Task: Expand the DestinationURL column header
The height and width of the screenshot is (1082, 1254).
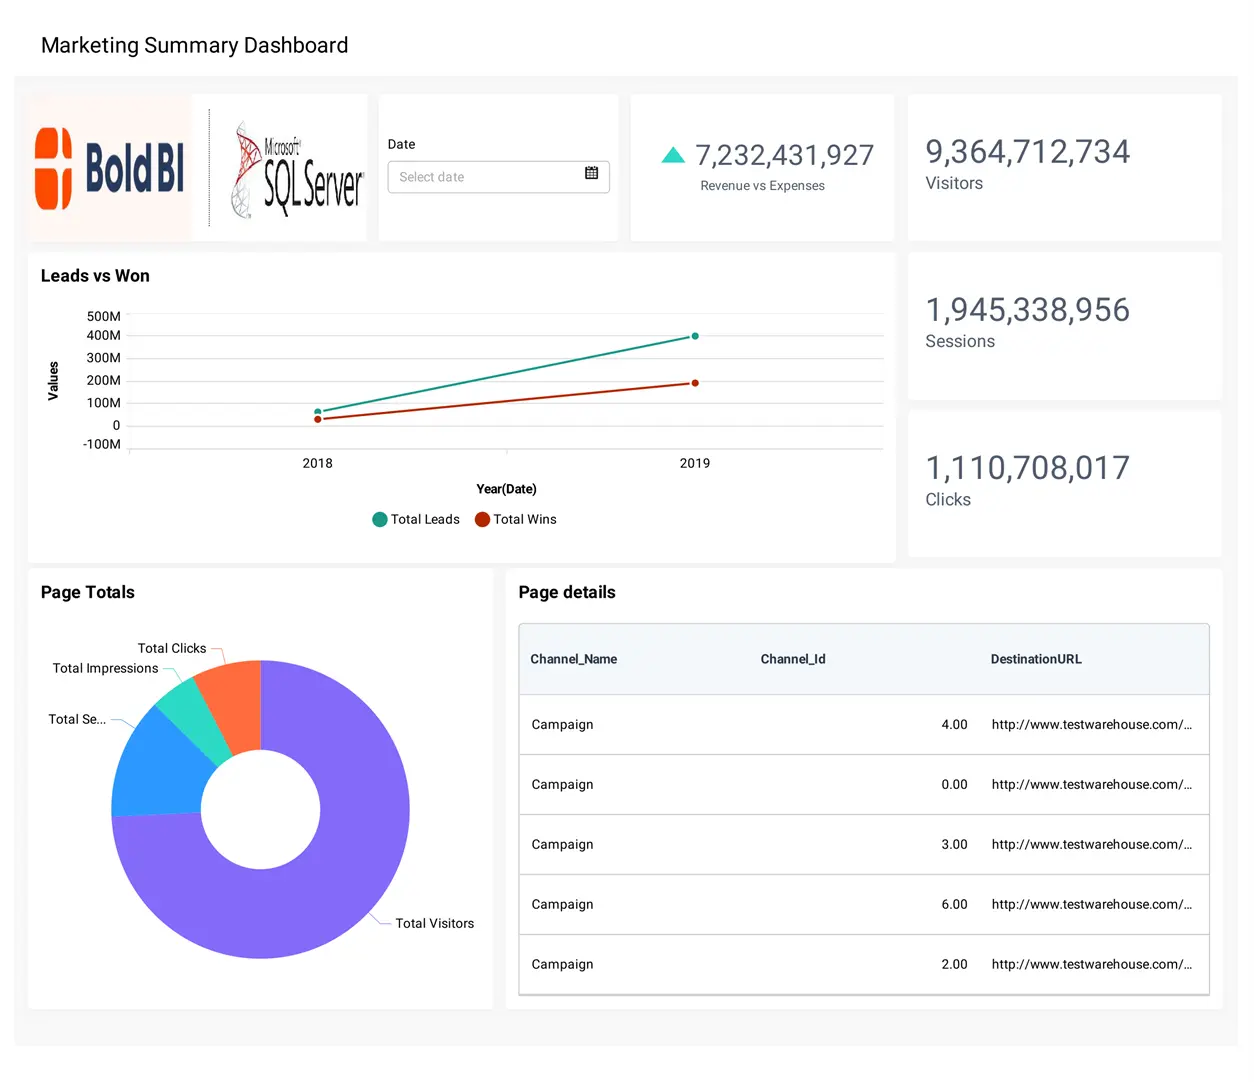Action: click(1036, 659)
